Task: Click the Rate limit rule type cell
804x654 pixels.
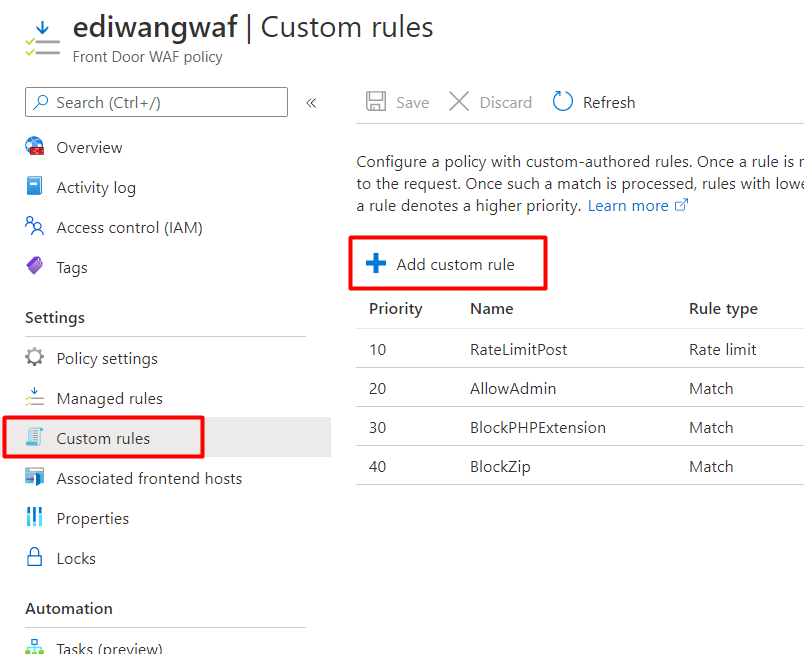Action: (722, 349)
